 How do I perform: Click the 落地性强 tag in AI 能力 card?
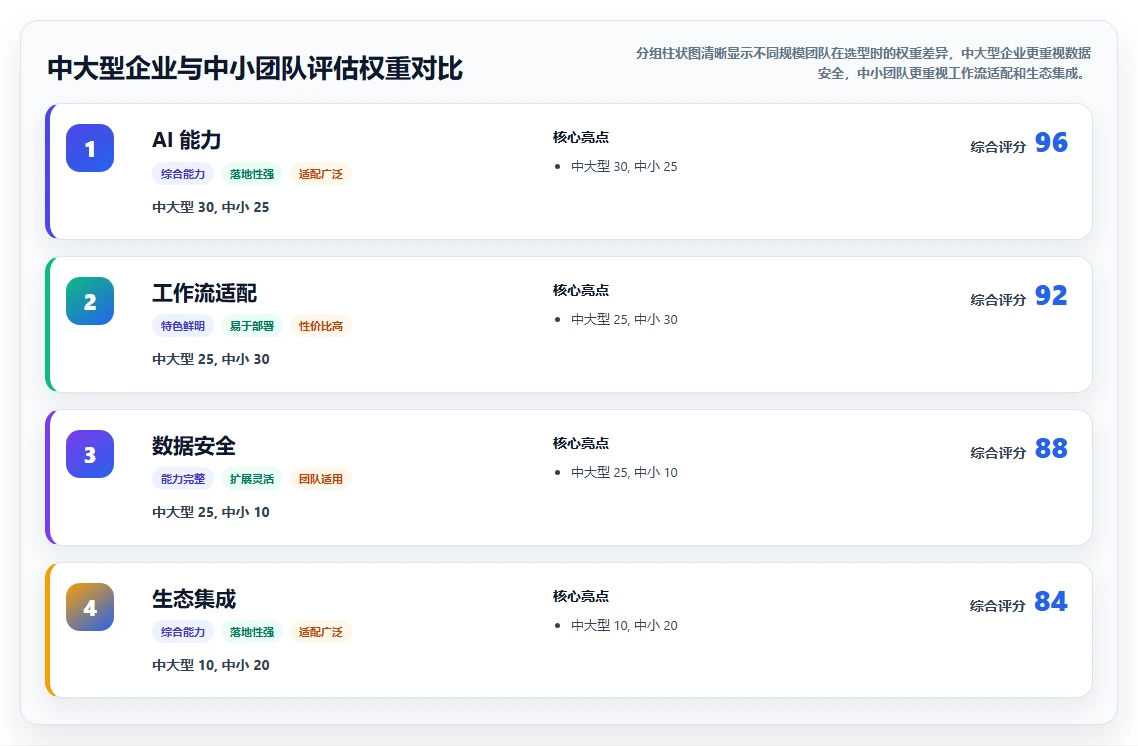pyautogui.click(x=252, y=174)
